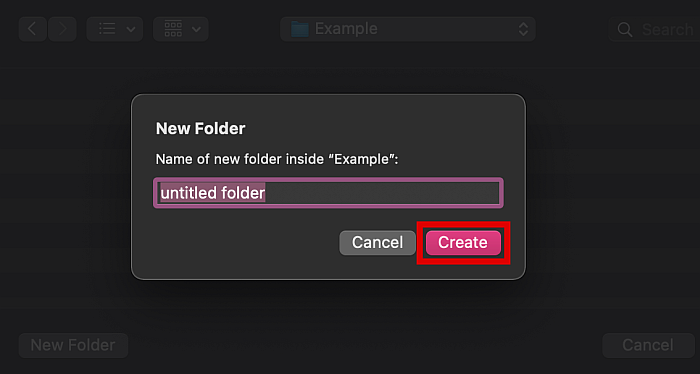Image resolution: width=700 pixels, height=374 pixels.
Task: Select the list view icon
Action: coord(107,29)
